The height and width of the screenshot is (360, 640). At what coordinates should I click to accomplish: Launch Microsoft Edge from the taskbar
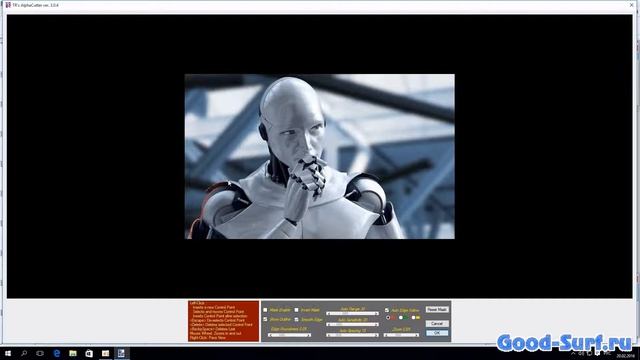56,353
